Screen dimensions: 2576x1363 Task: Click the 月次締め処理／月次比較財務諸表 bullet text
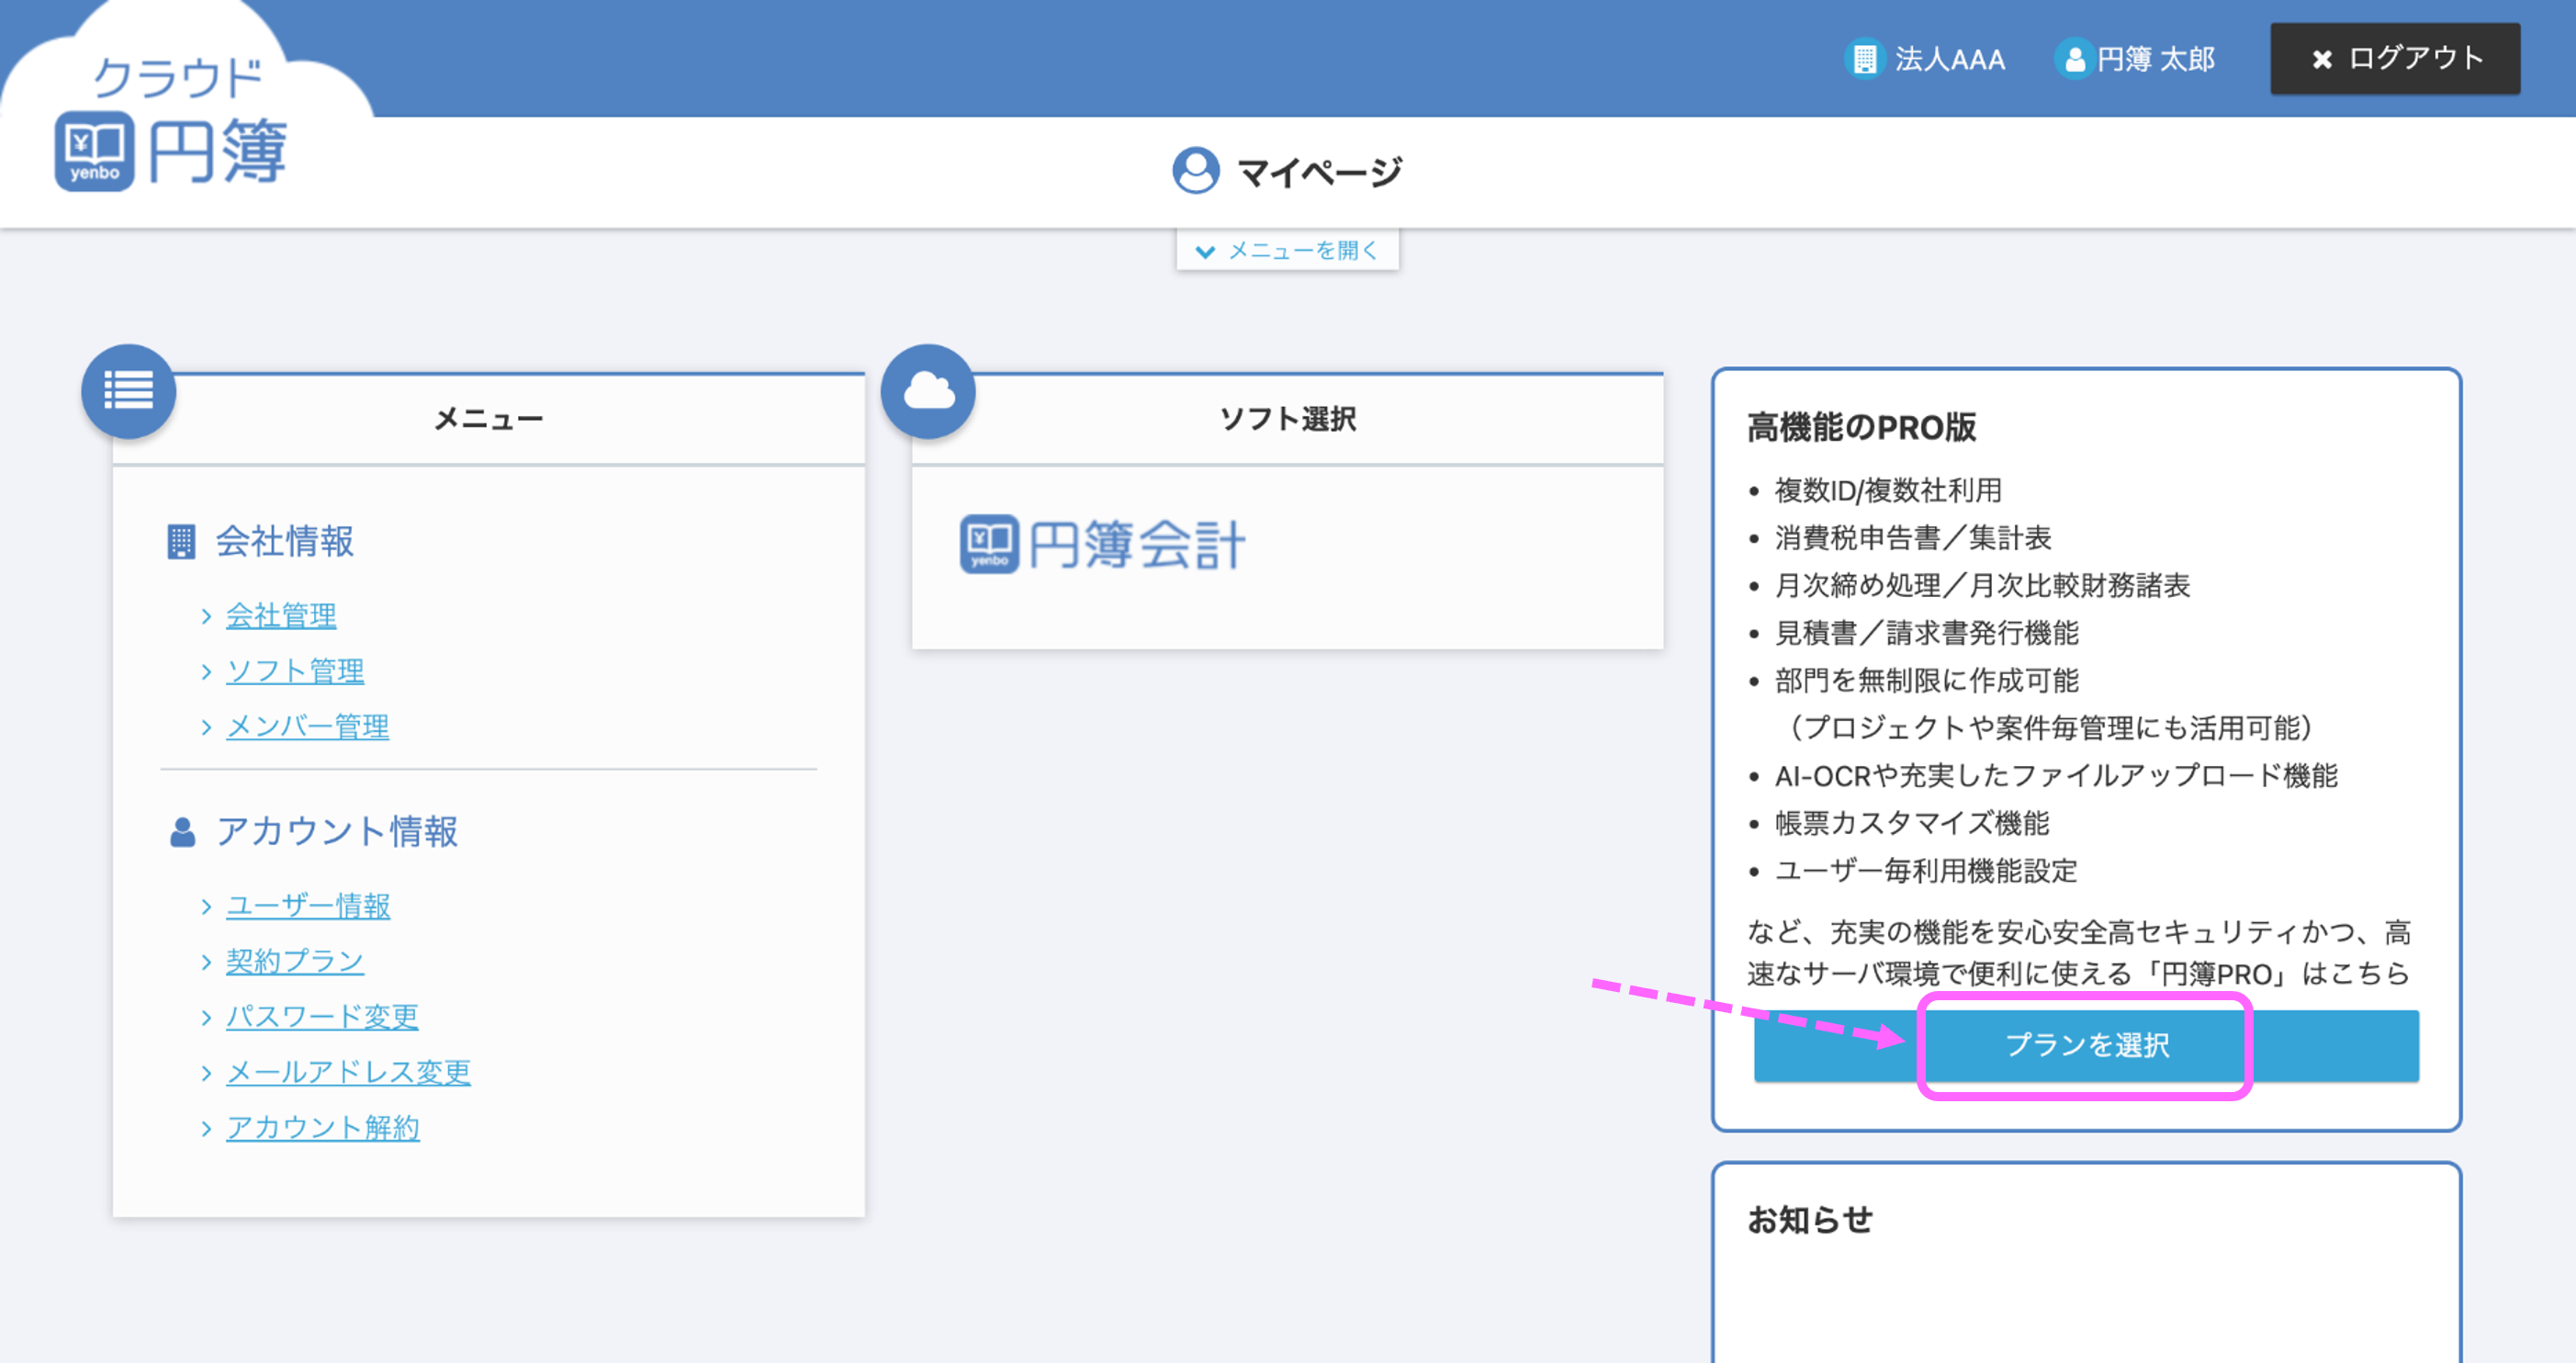point(1982,586)
